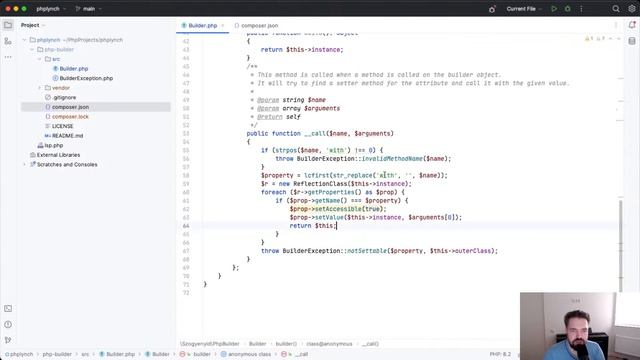Click the editor vertical scrollbar
The width and height of the screenshot is (640, 360).
tap(620, 245)
